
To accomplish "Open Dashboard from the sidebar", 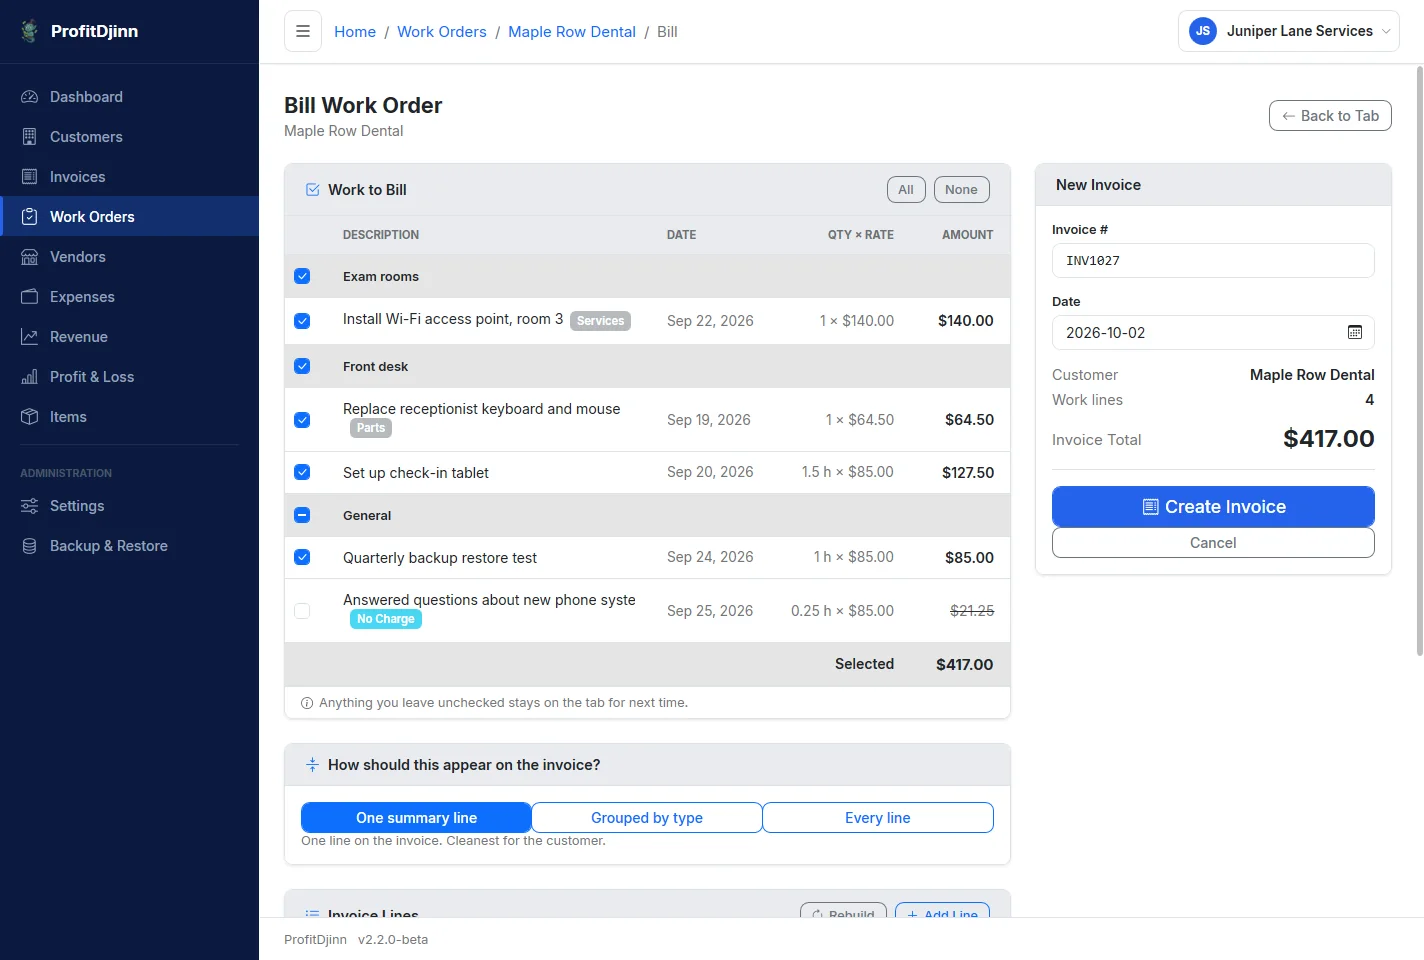I will tap(129, 97).
